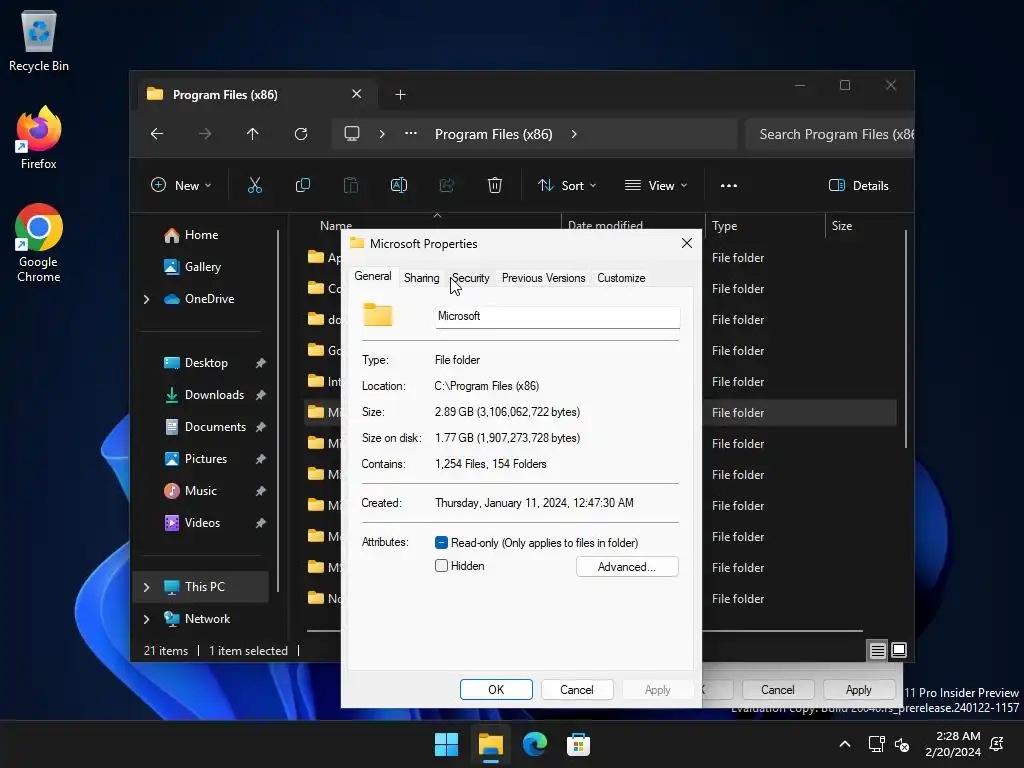The height and width of the screenshot is (768, 1024).
Task: Go back in File Explorer
Action: pyautogui.click(x=157, y=134)
